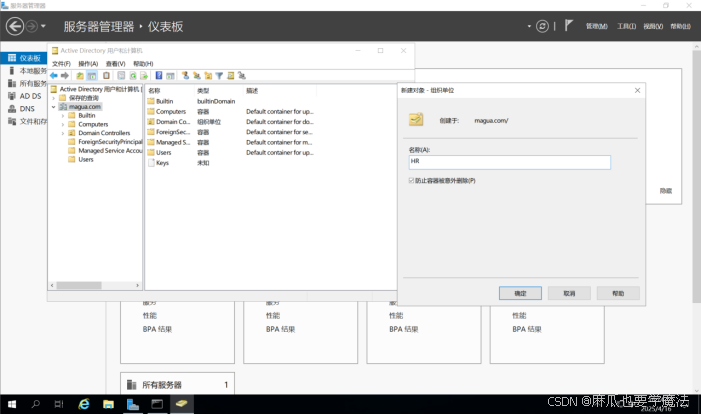The image size is (701, 415).
Task: Open the navigation history dropdown in Server Manager
Action: pyautogui.click(x=43, y=26)
